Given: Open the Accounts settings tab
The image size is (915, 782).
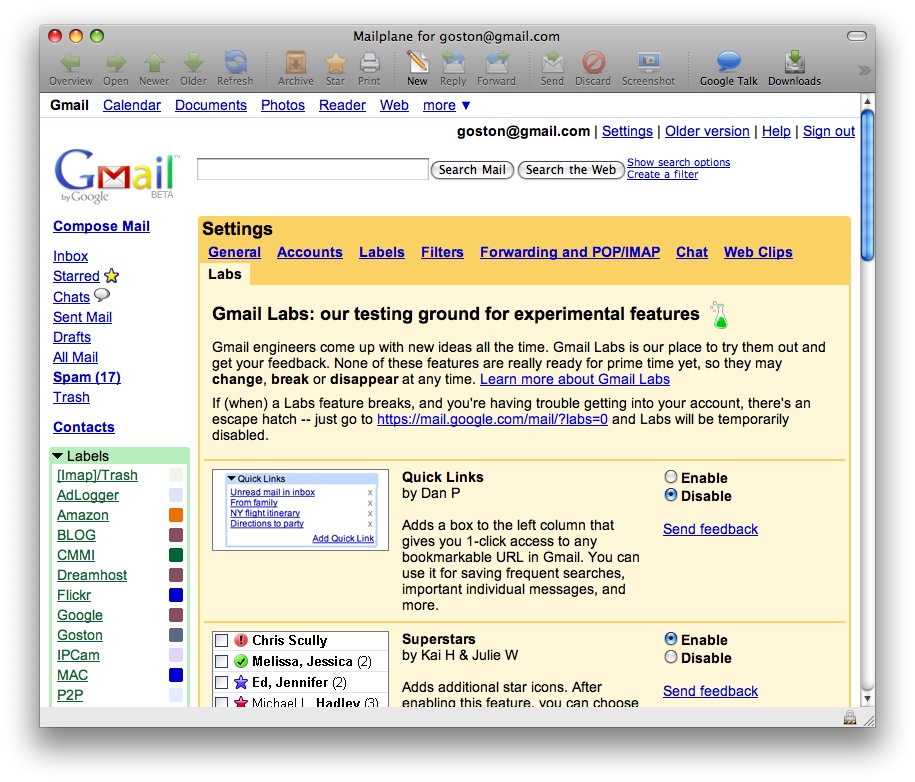Looking at the screenshot, I should (310, 252).
